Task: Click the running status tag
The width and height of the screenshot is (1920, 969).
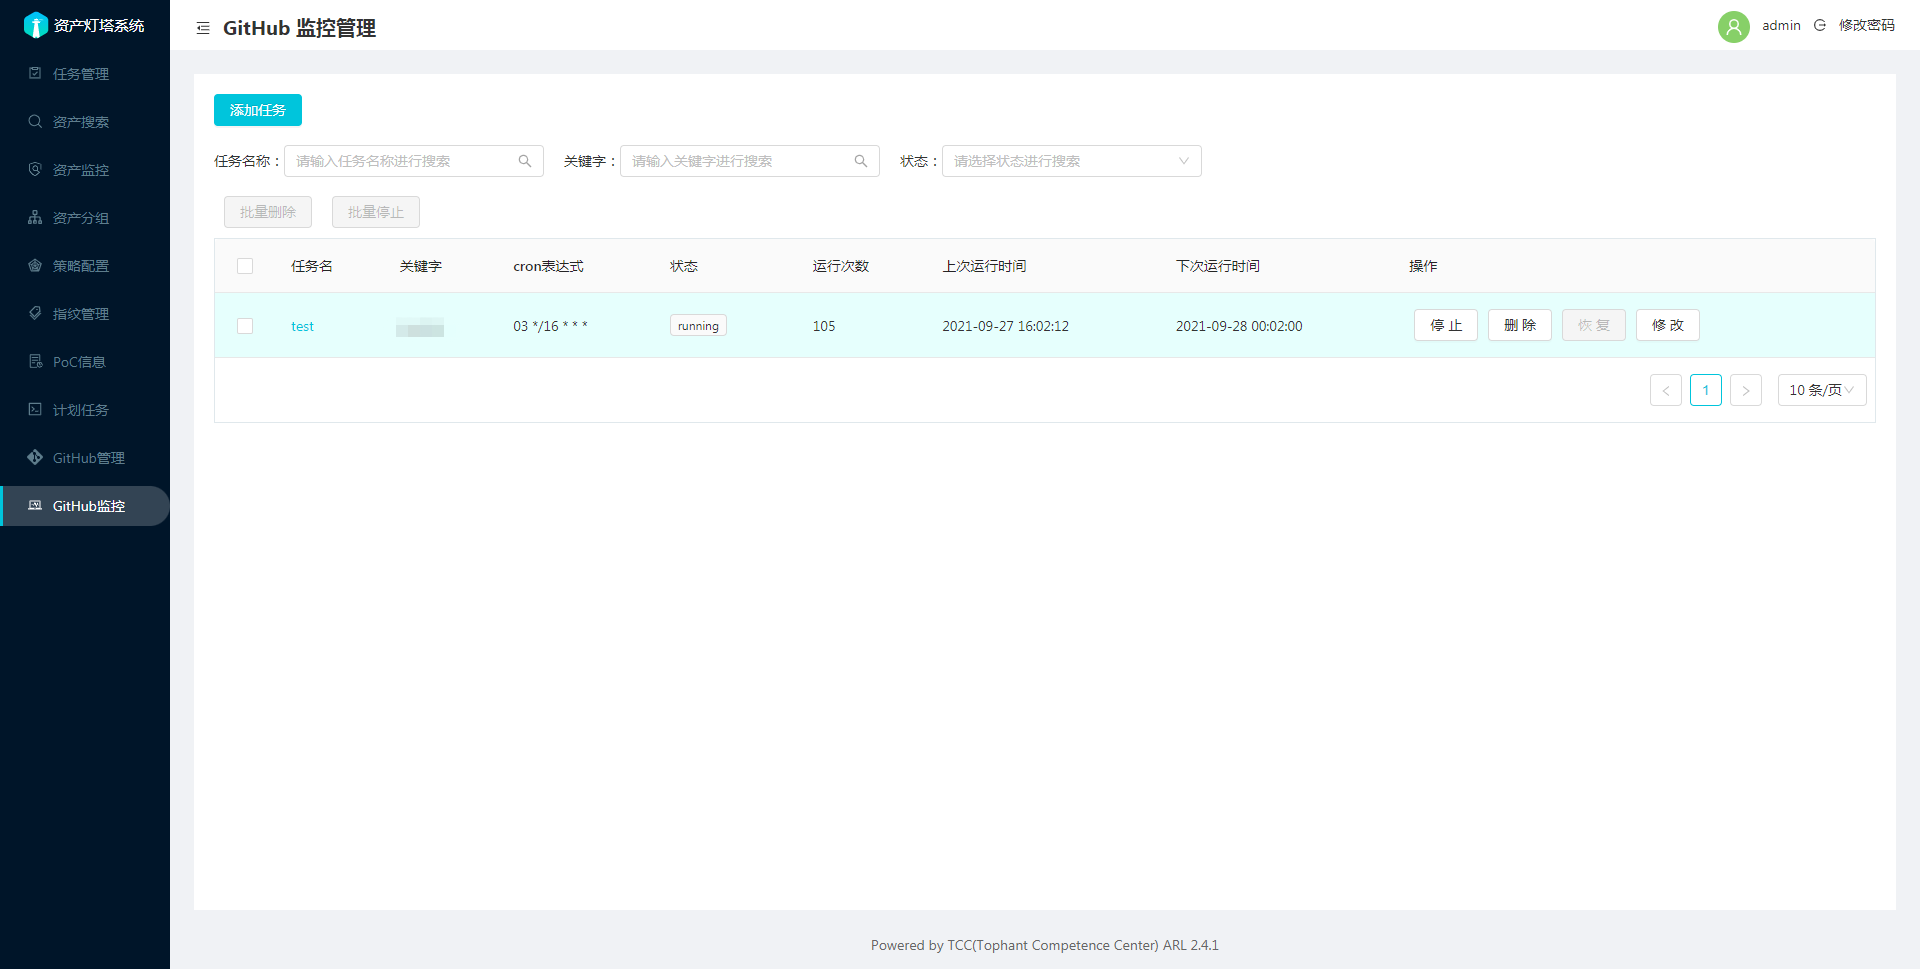Action: click(x=697, y=325)
